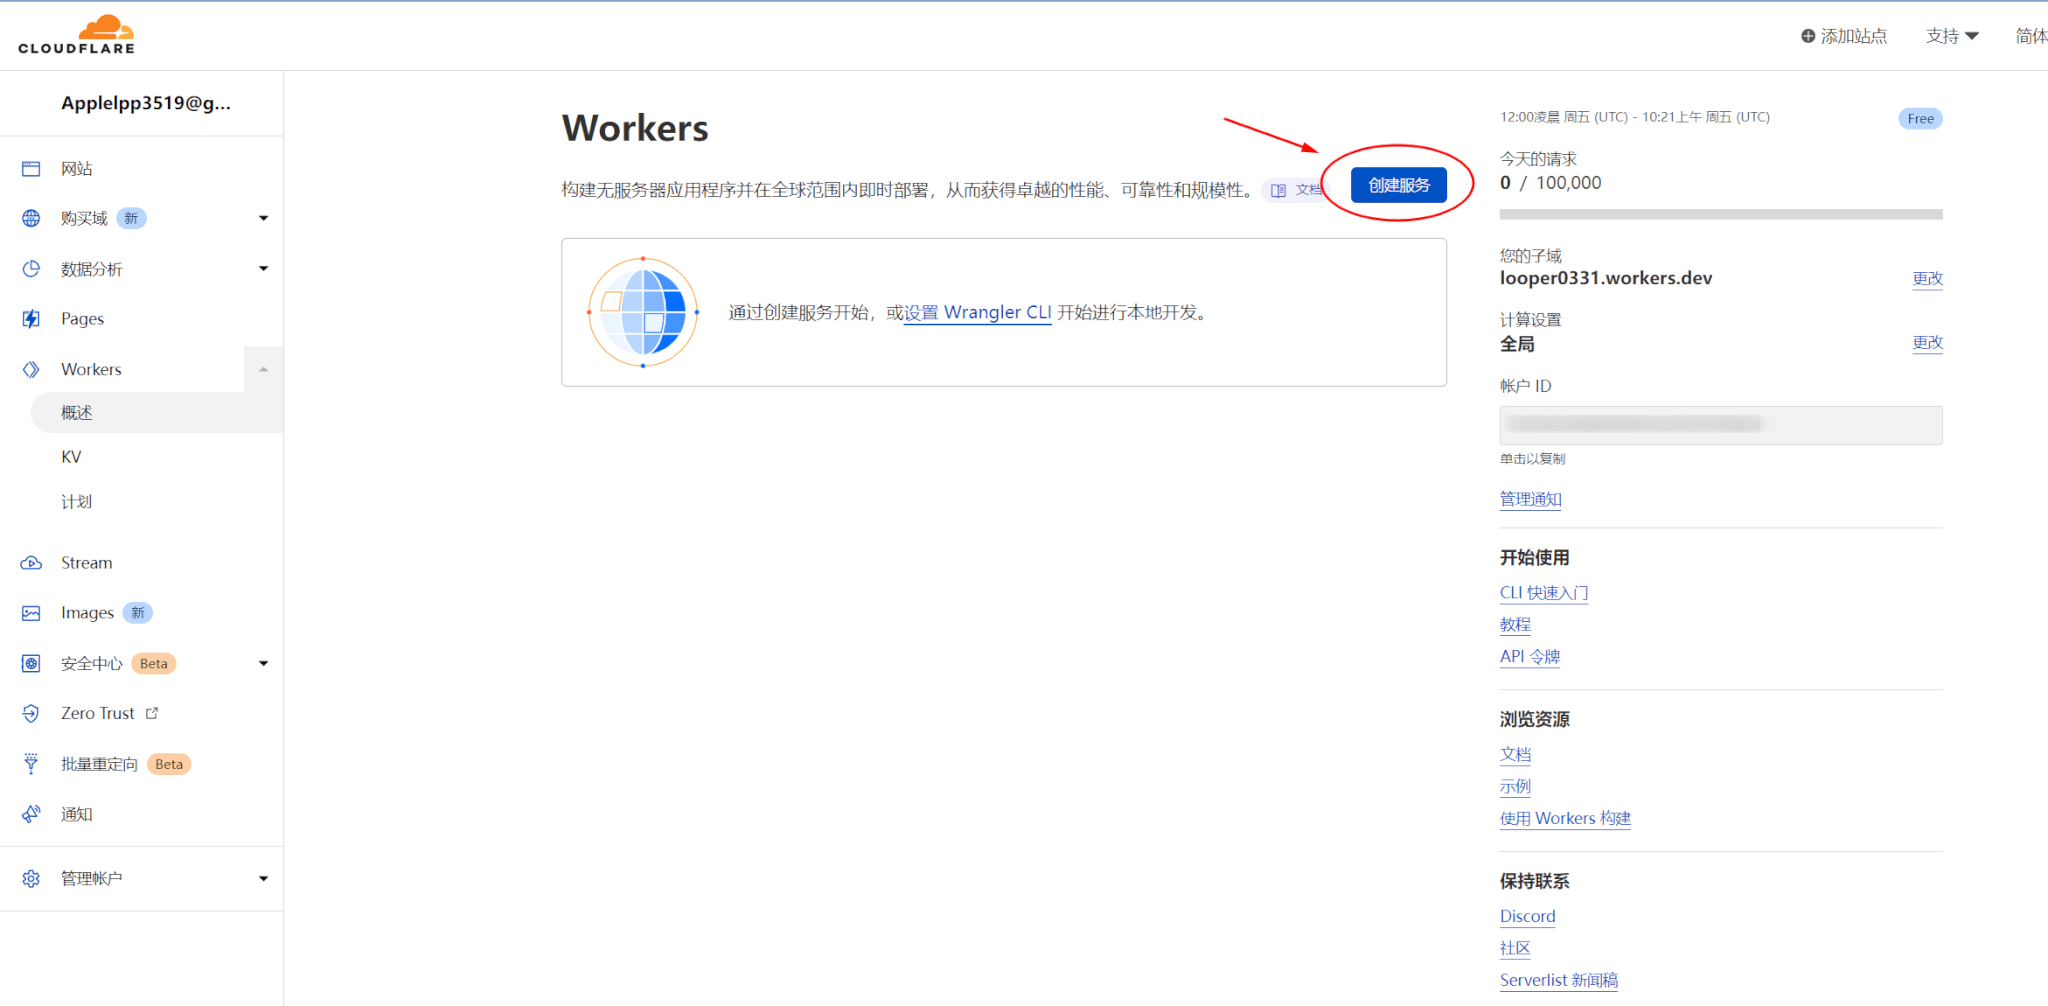Click the 批量重定向 funnel icon
This screenshot has height=1006, width=2048.
tap(31, 764)
